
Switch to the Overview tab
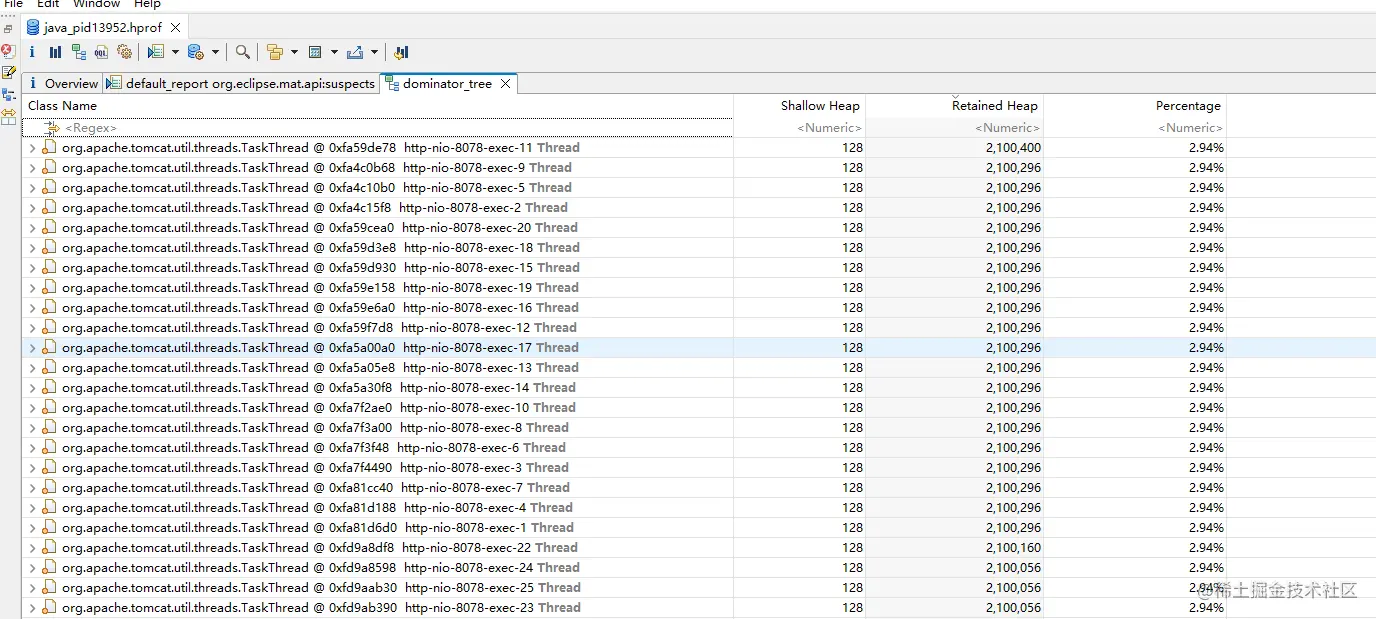click(63, 84)
